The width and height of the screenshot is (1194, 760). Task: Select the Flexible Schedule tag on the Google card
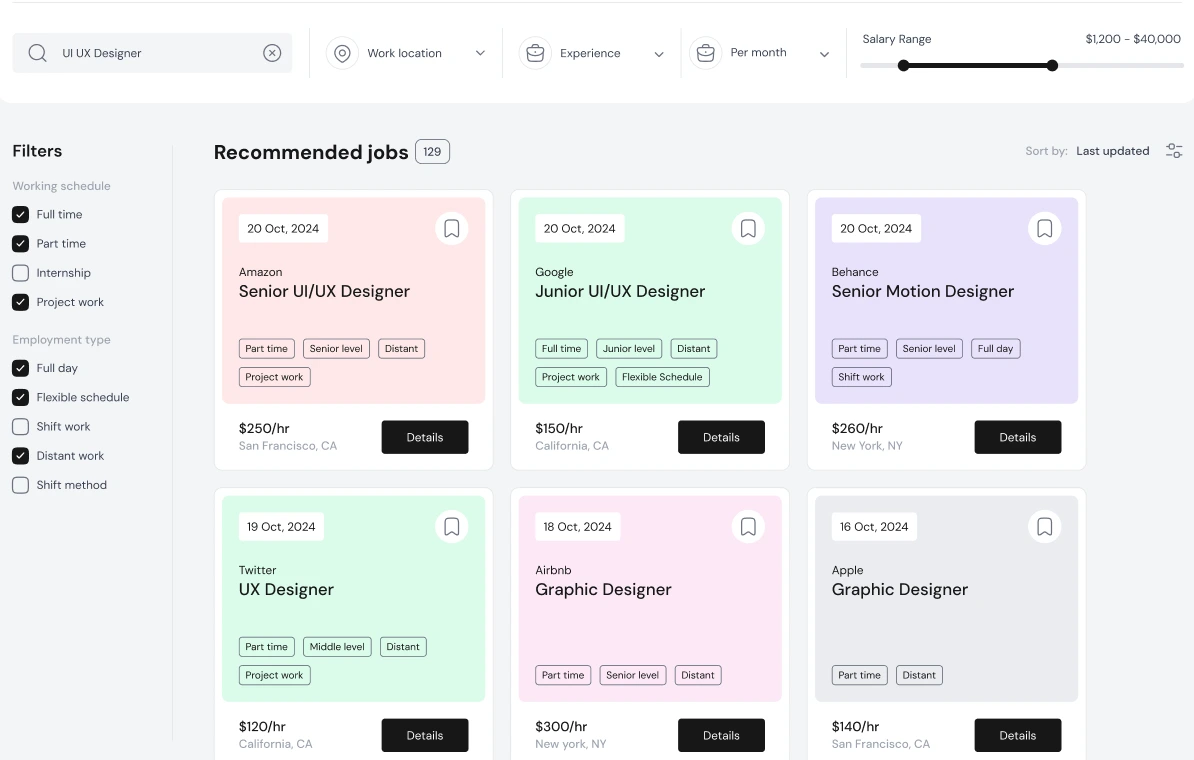pyautogui.click(x=662, y=377)
